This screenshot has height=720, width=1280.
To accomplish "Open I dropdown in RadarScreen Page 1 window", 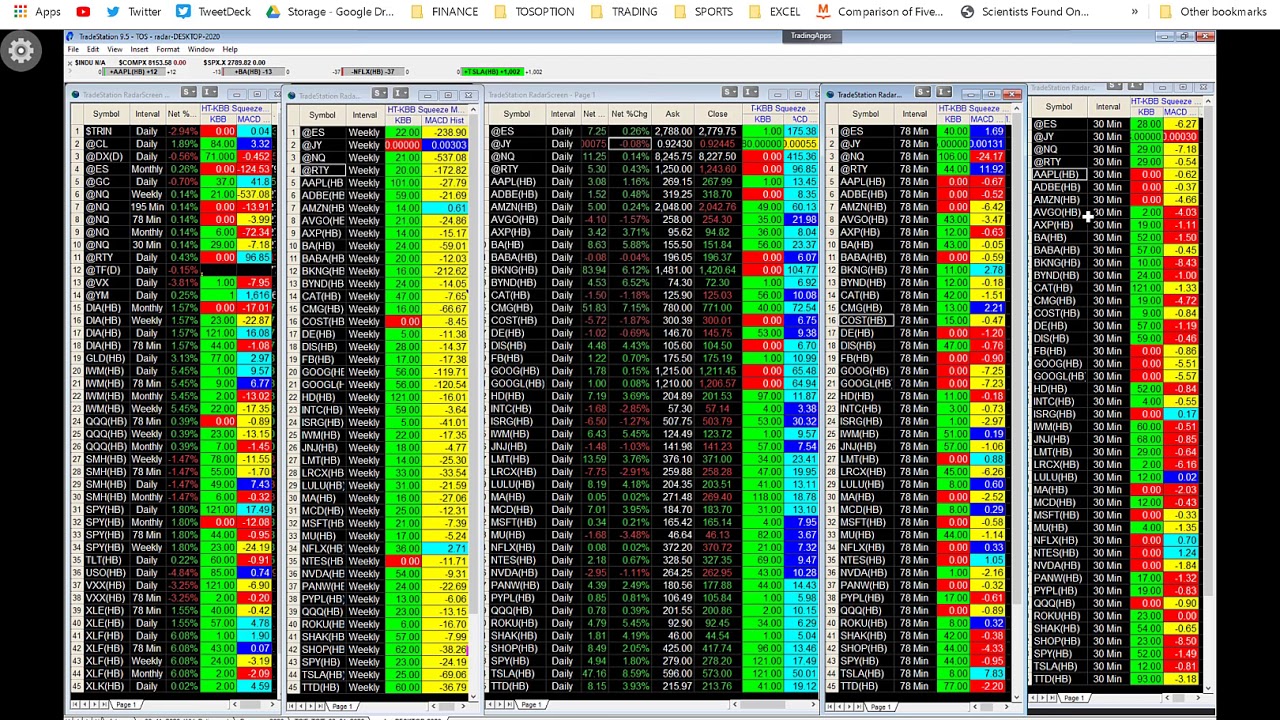I will coord(750,93).
